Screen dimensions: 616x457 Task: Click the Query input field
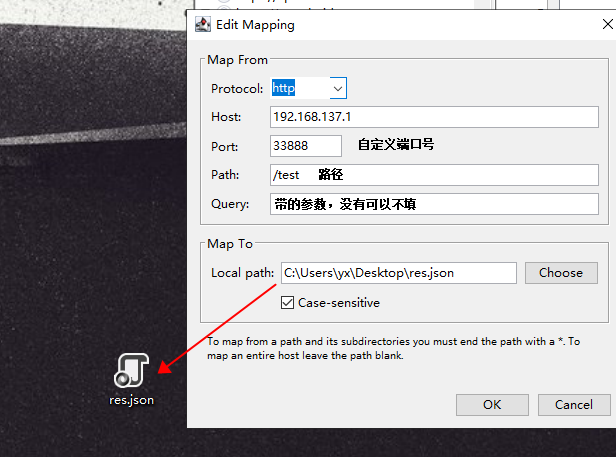click(434, 204)
